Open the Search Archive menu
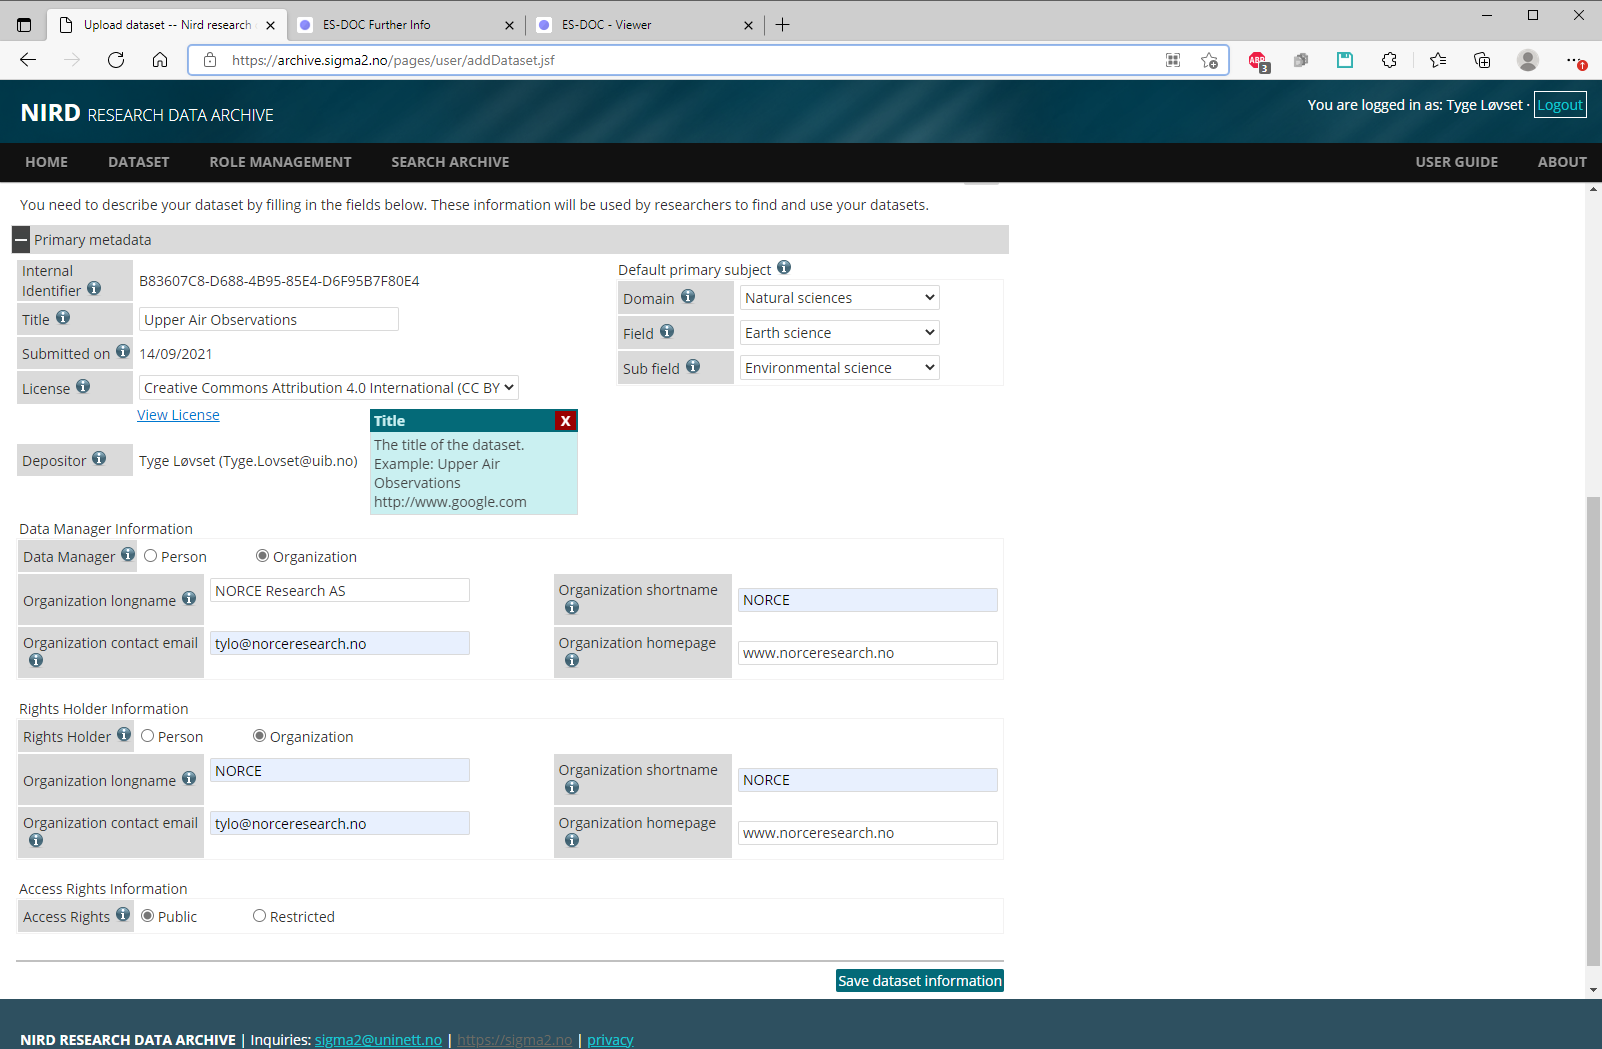This screenshot has height=1049, width=1602. coord(450,162)
